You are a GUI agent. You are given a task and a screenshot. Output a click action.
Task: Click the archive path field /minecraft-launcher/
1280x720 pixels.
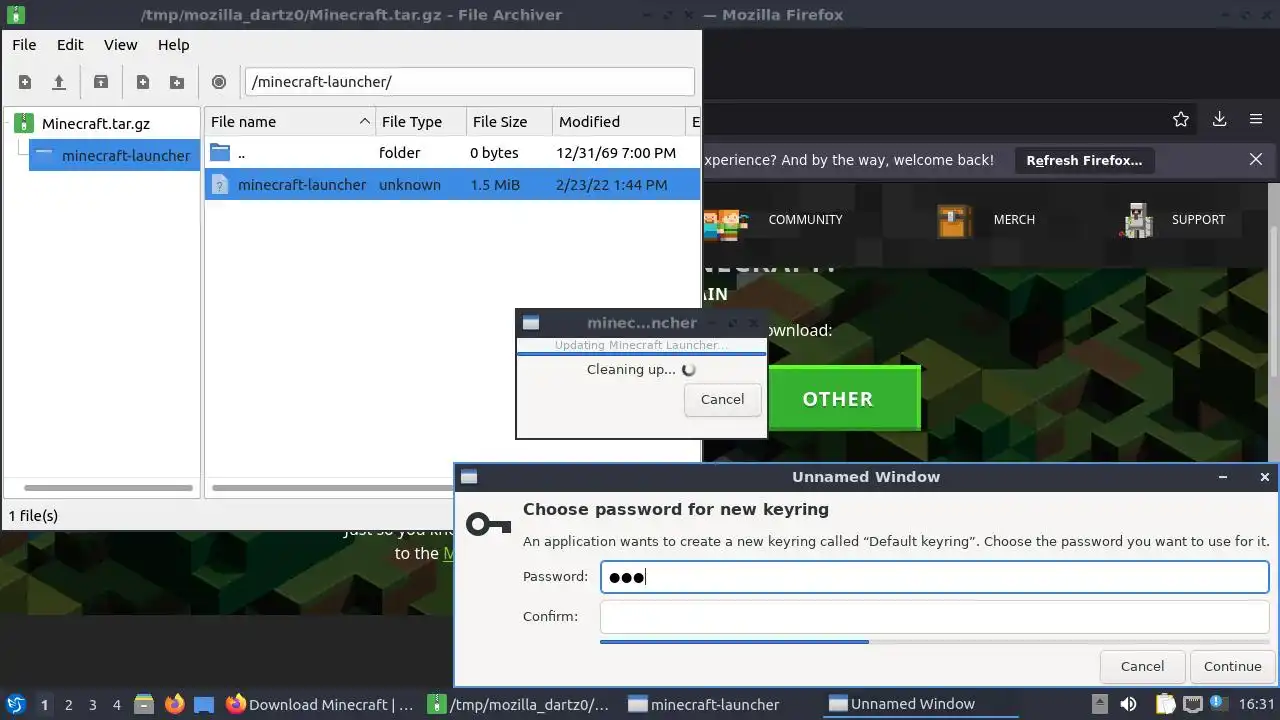(x=469, y=82)
